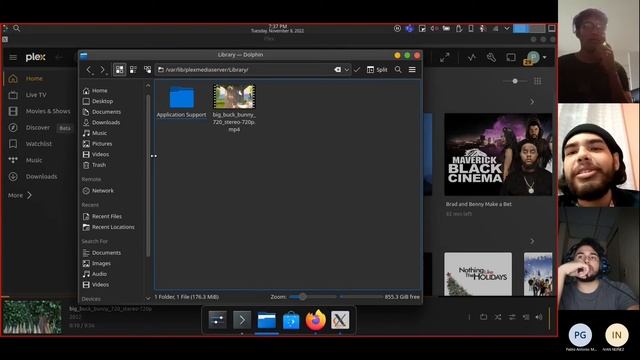
Task: Open Nothing Like the Holidays poster
Action: pyautogui.click(x=478, y=274)
